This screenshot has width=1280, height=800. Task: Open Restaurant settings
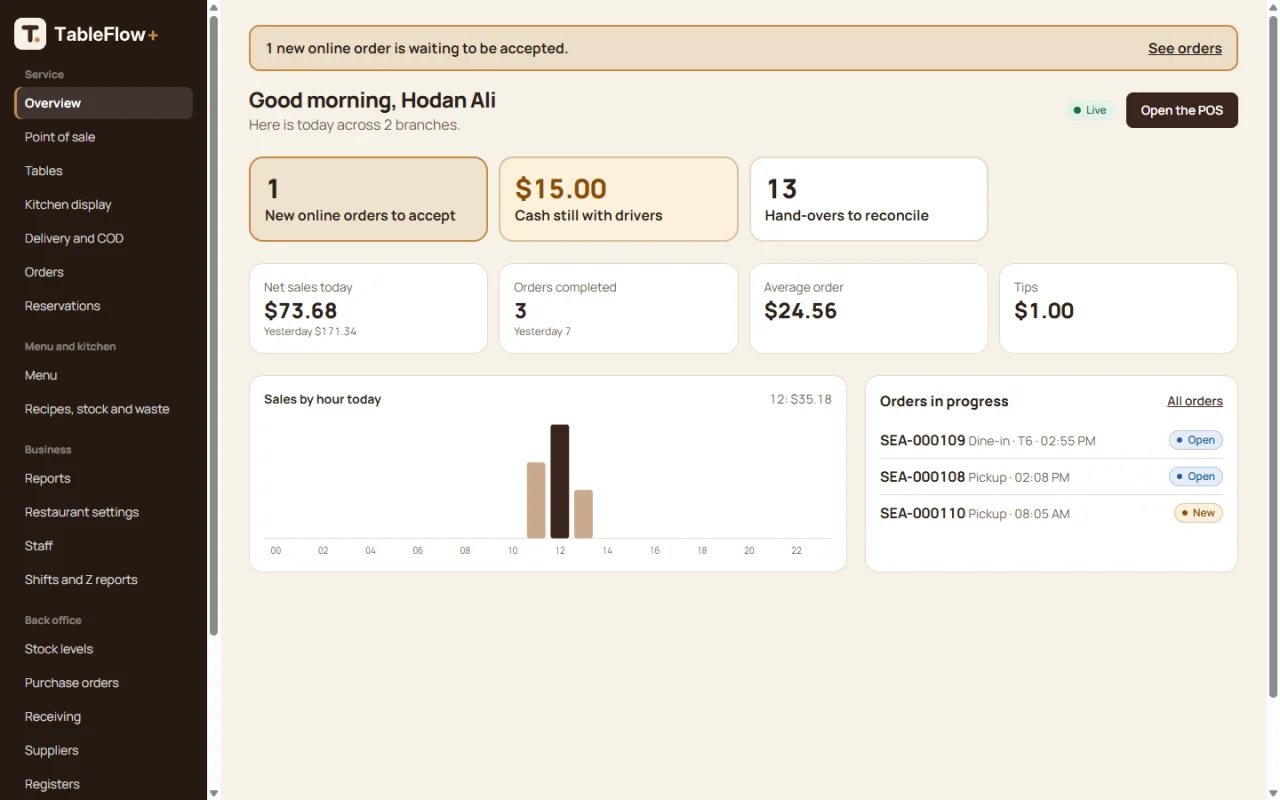[x=103, y=512]
